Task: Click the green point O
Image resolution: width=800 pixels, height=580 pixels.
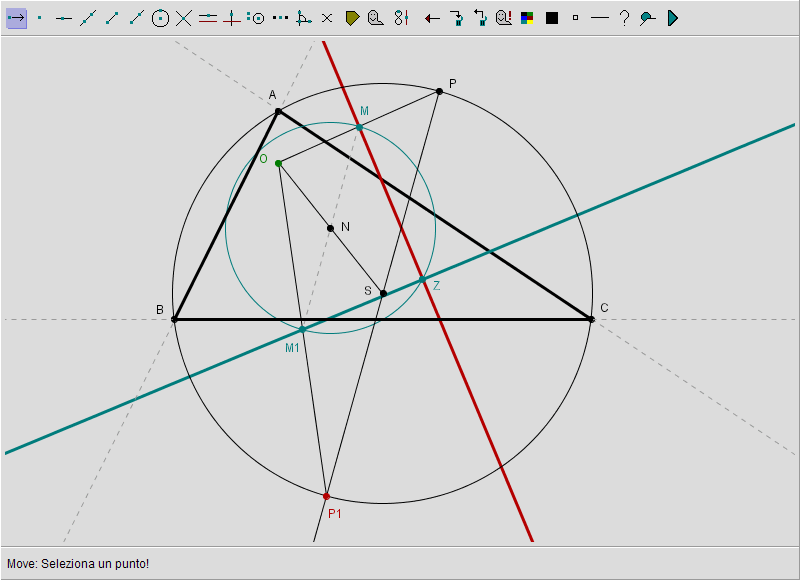Action: pyautogui.click(x=278, y=163)
